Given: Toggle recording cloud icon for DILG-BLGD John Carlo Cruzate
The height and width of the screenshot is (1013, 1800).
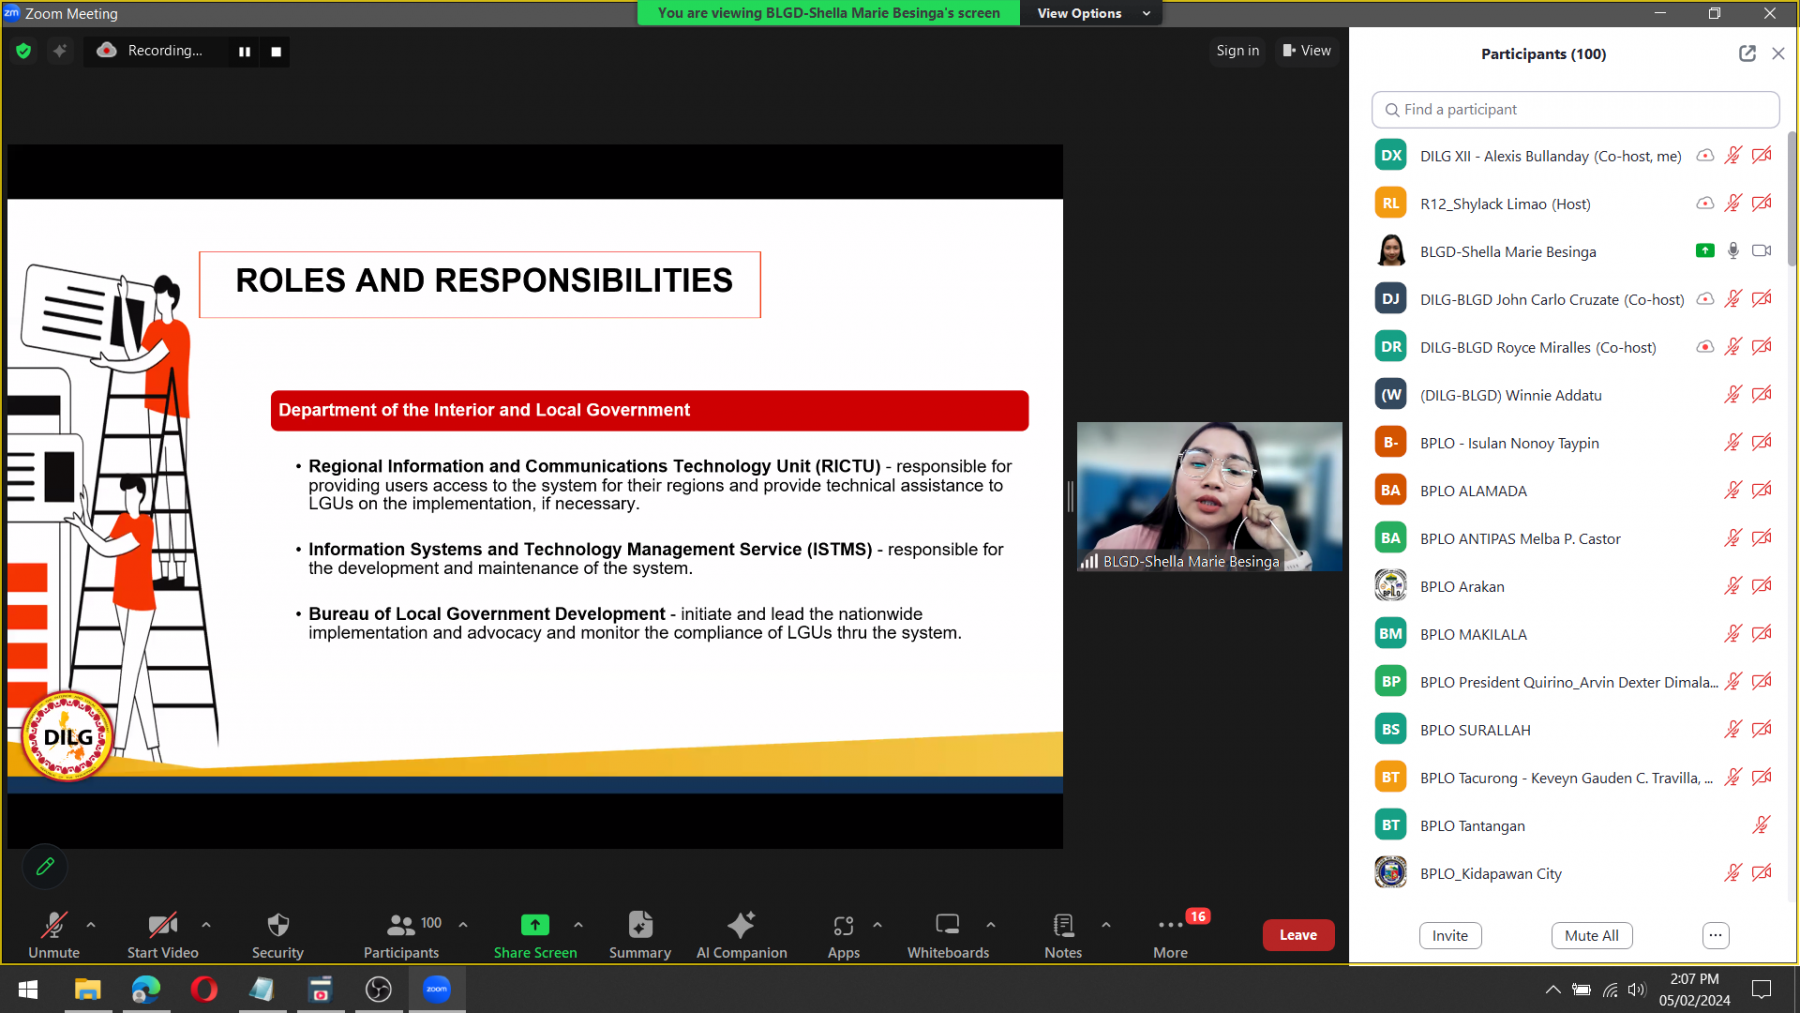Looking at the screenshot, I should pos(1705,299).
